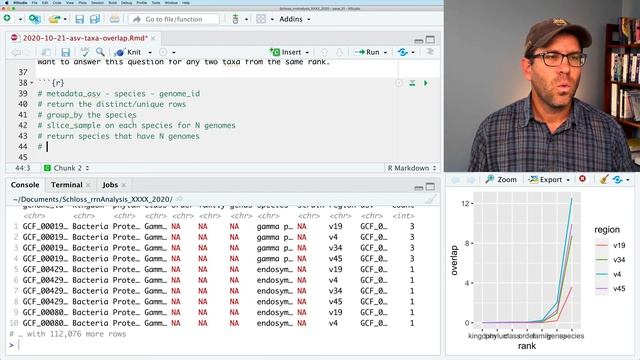Expand Knit options dropdown arrow

150,53
